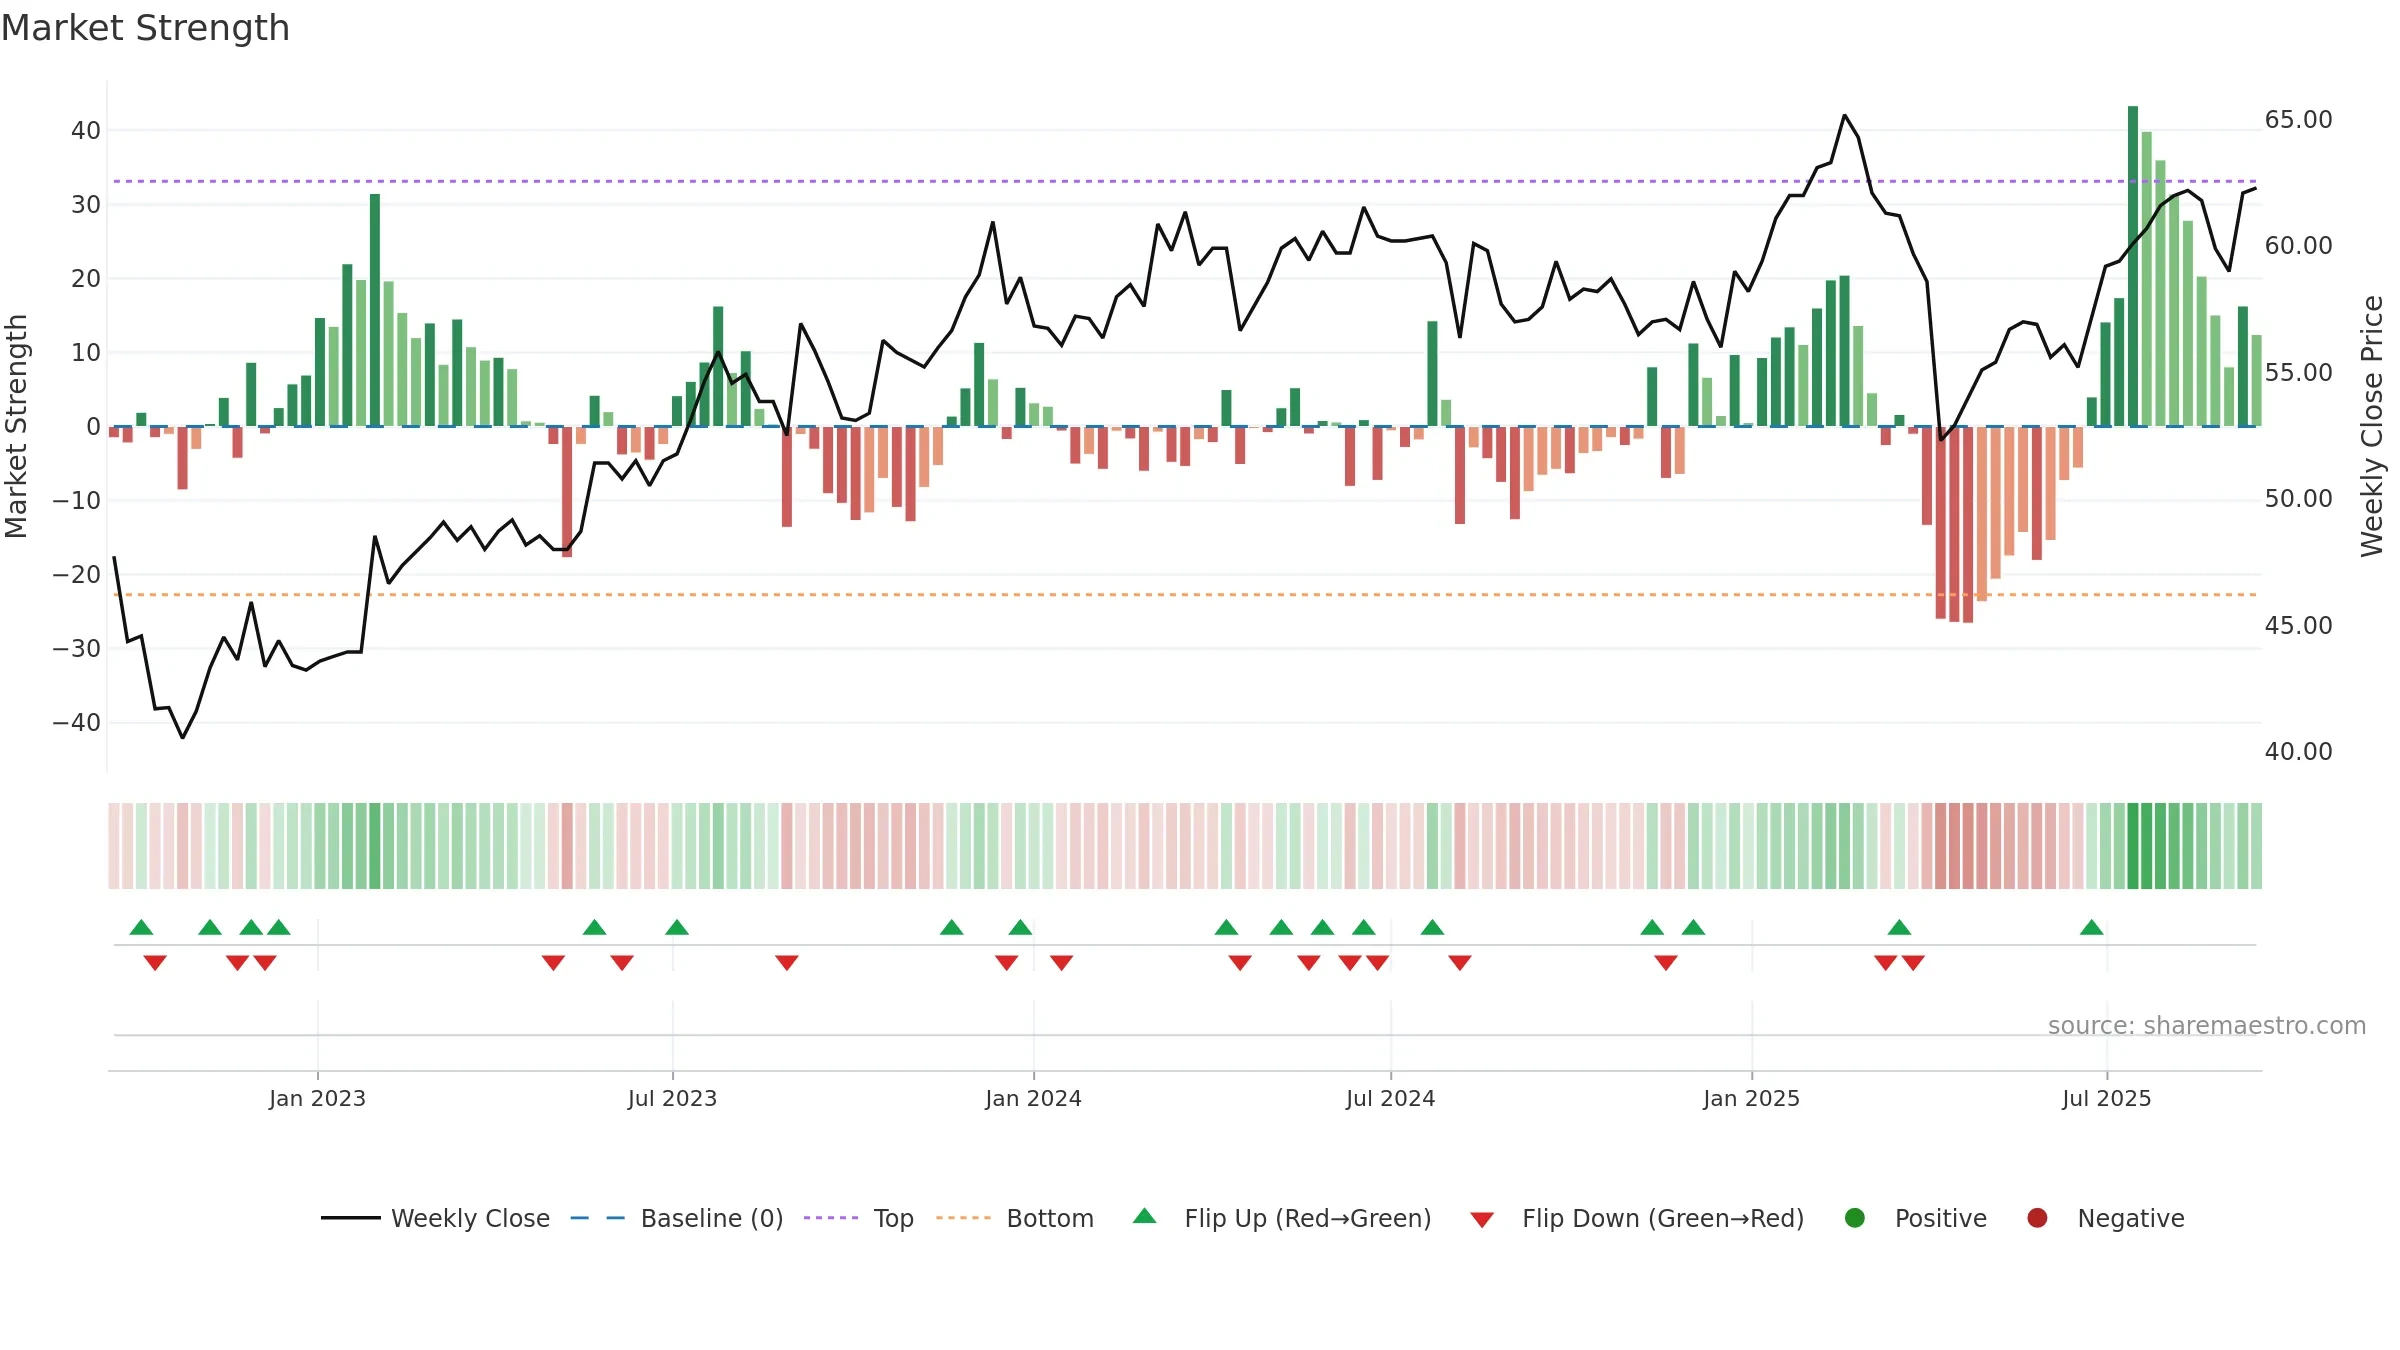Viewport: 2400px width, 1350px height.
Task: Click the 20 tick on the Market Strength axis
Action: pos(86,278)
